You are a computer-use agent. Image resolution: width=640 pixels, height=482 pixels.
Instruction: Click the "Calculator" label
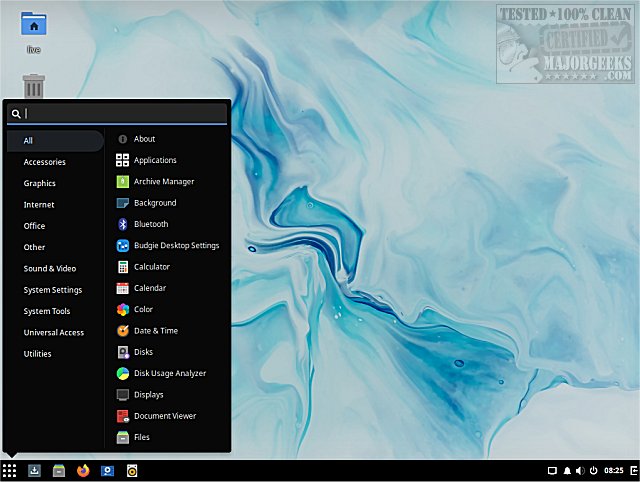point(152,267)
